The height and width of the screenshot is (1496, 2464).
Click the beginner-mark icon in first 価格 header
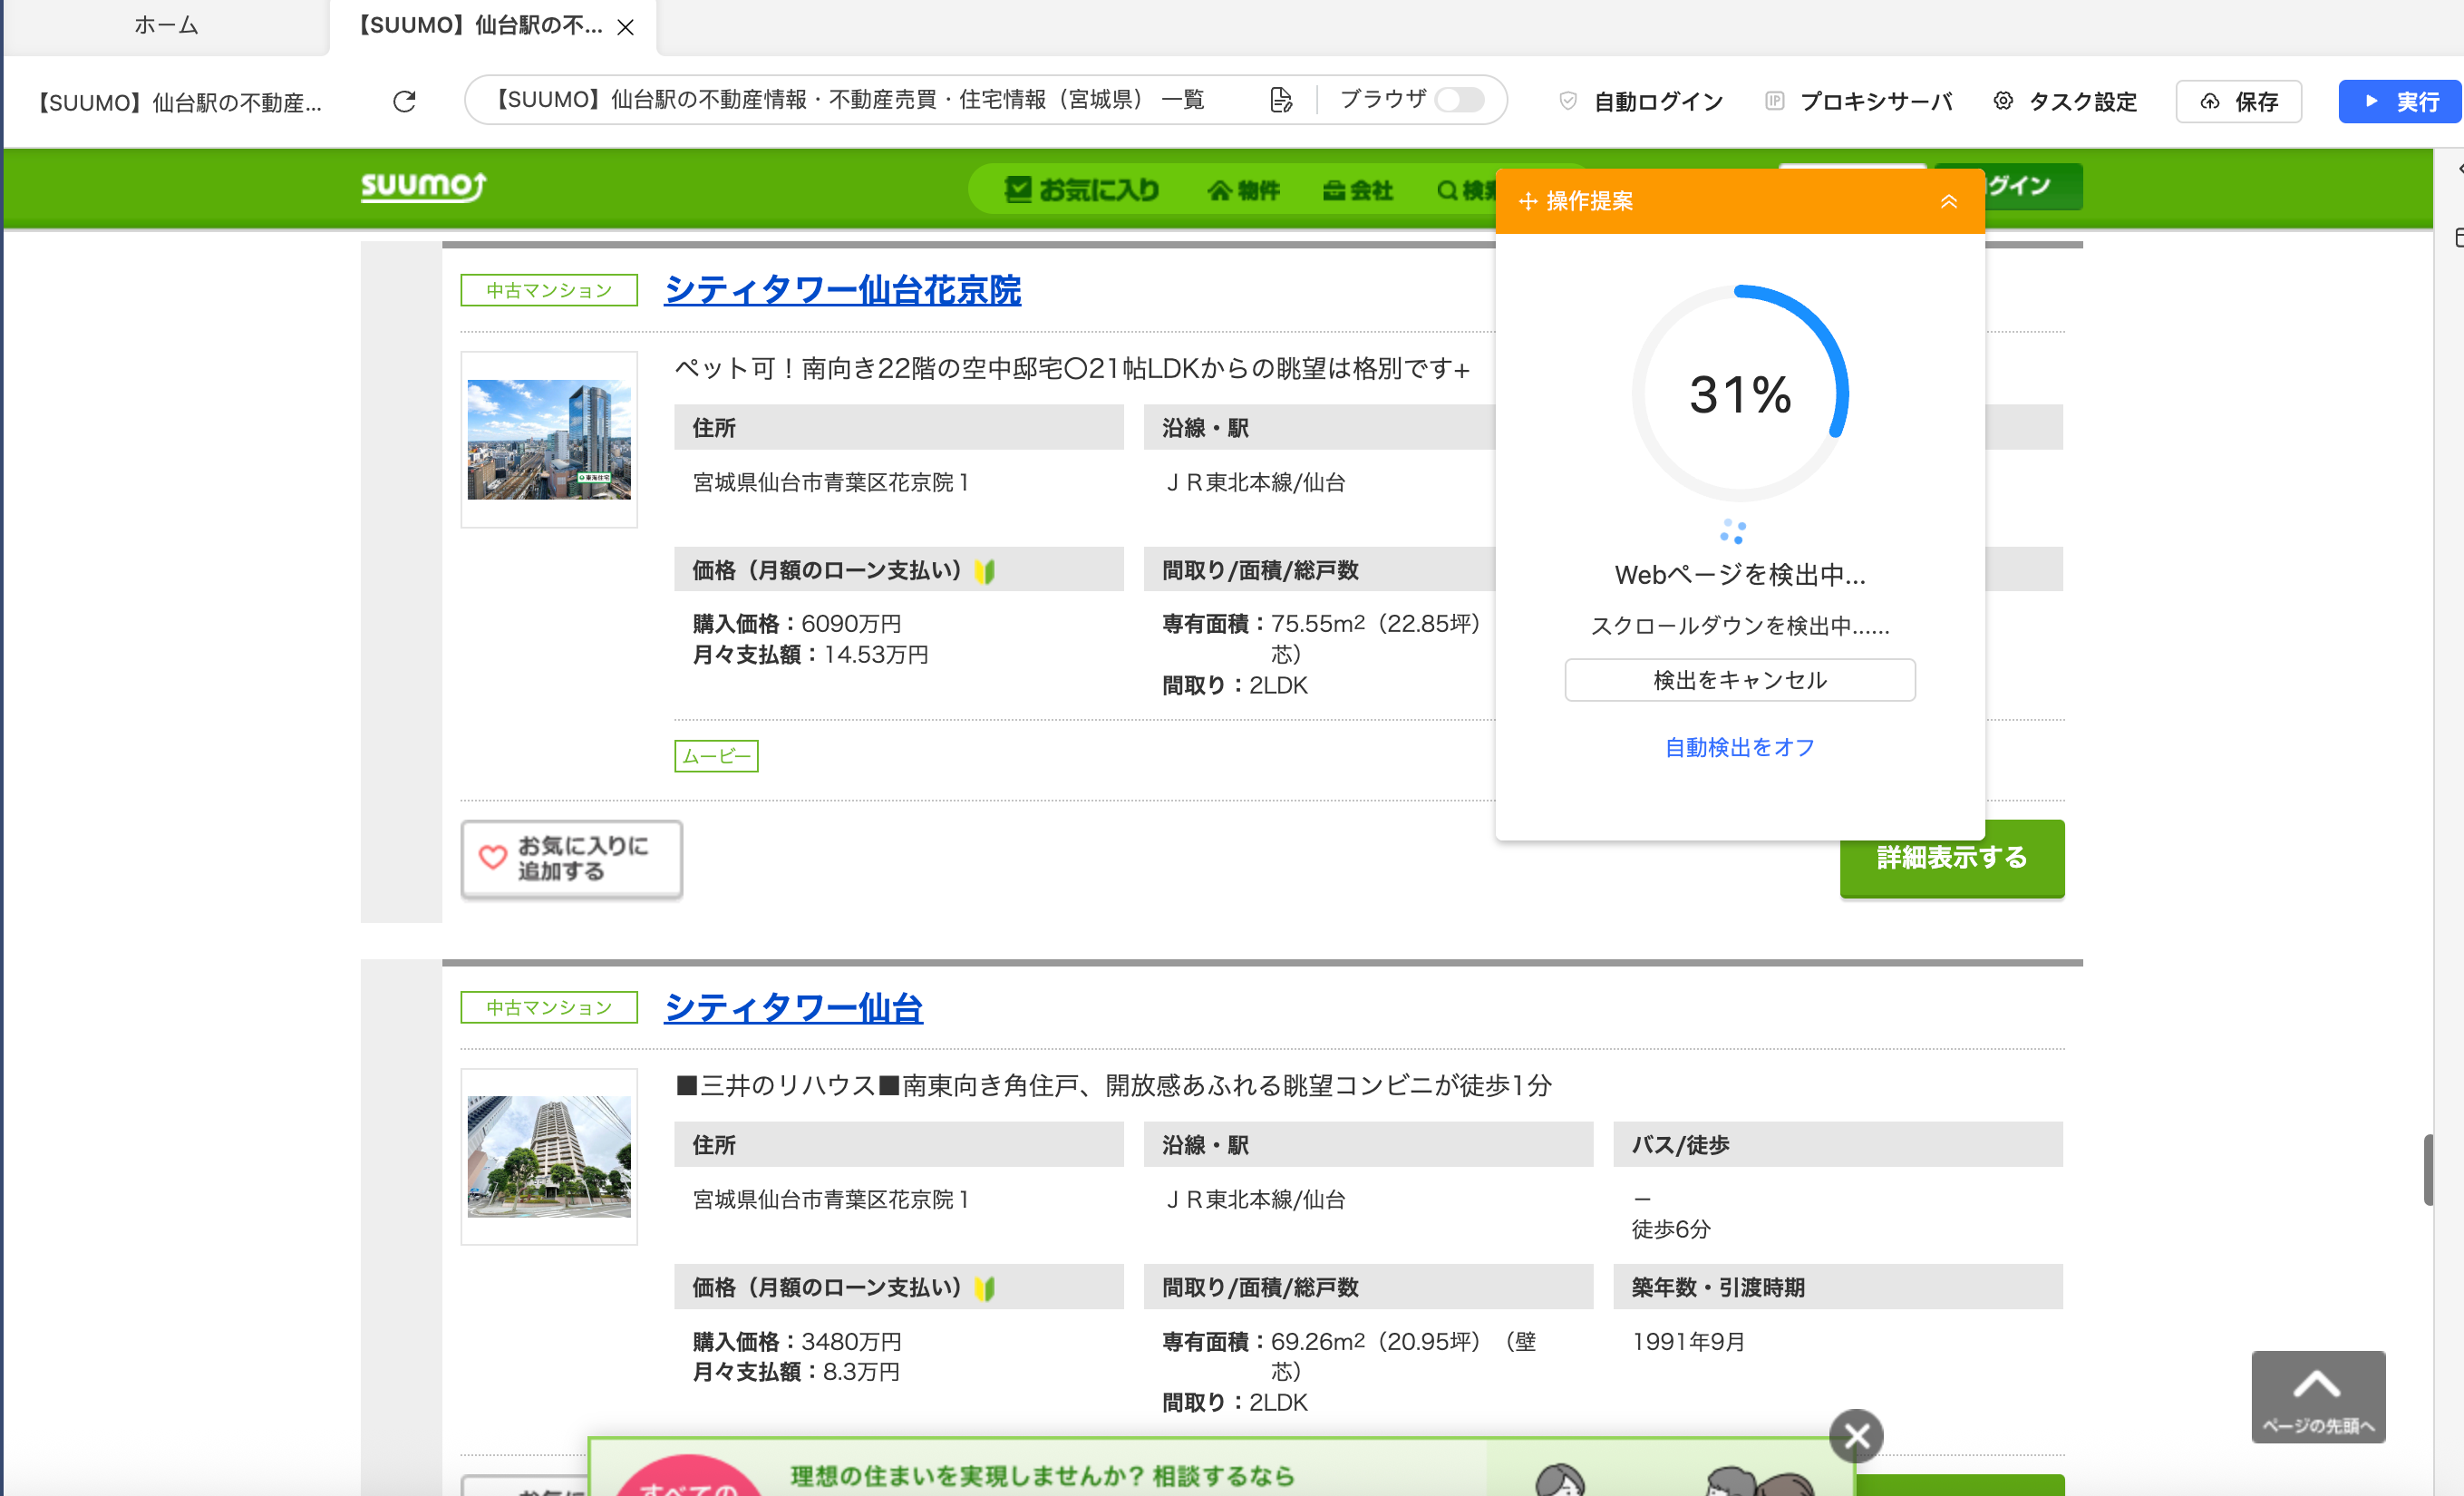pyautogui.click(x=985, y=571)
